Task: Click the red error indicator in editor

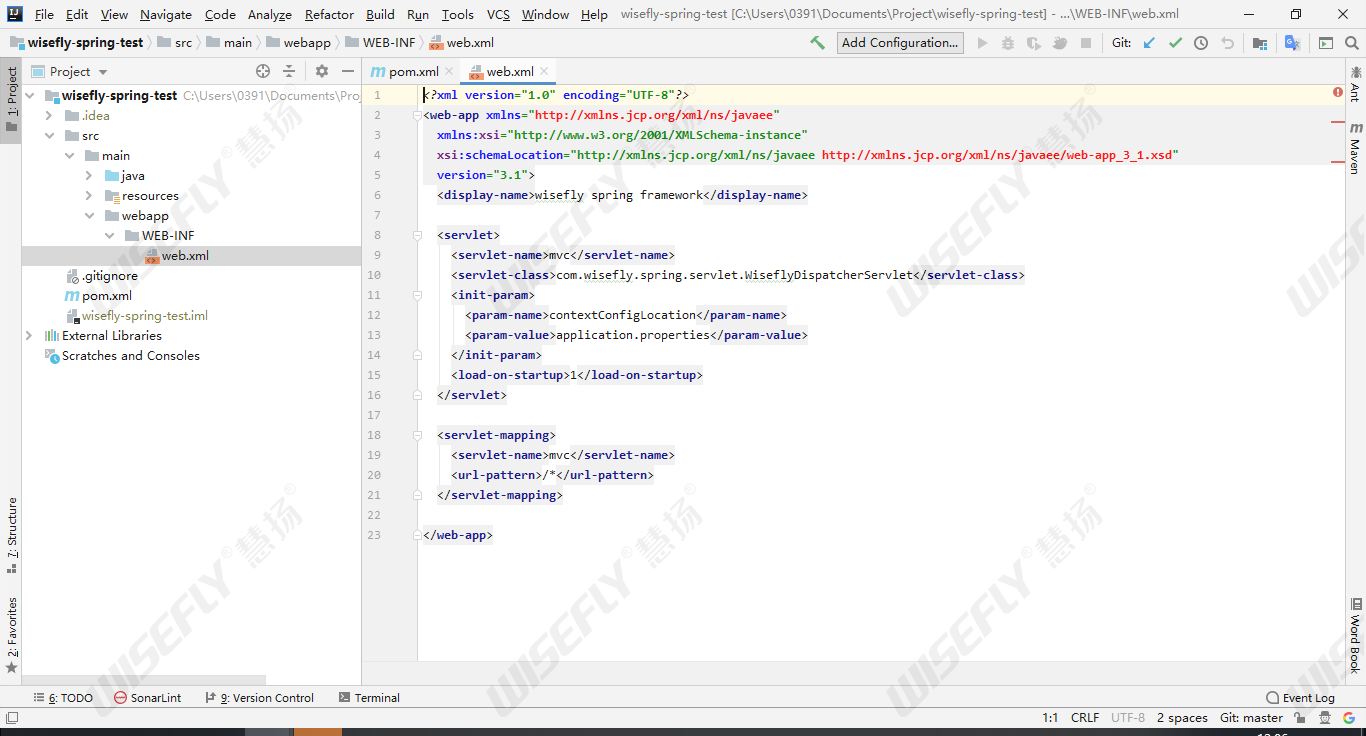Action: click(x=1338, y=92)
